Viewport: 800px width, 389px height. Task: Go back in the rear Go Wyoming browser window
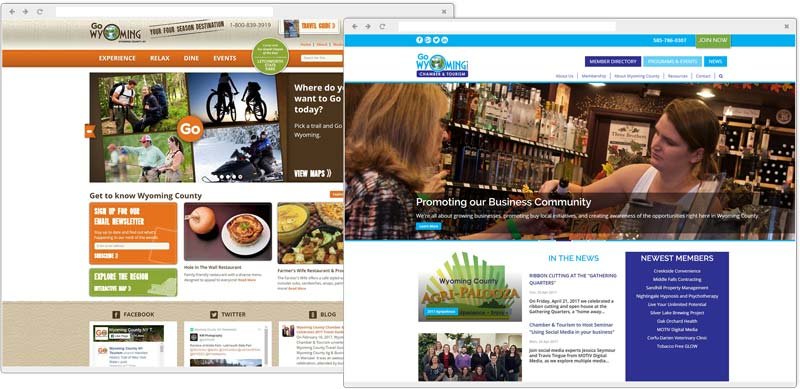(12, 11)
